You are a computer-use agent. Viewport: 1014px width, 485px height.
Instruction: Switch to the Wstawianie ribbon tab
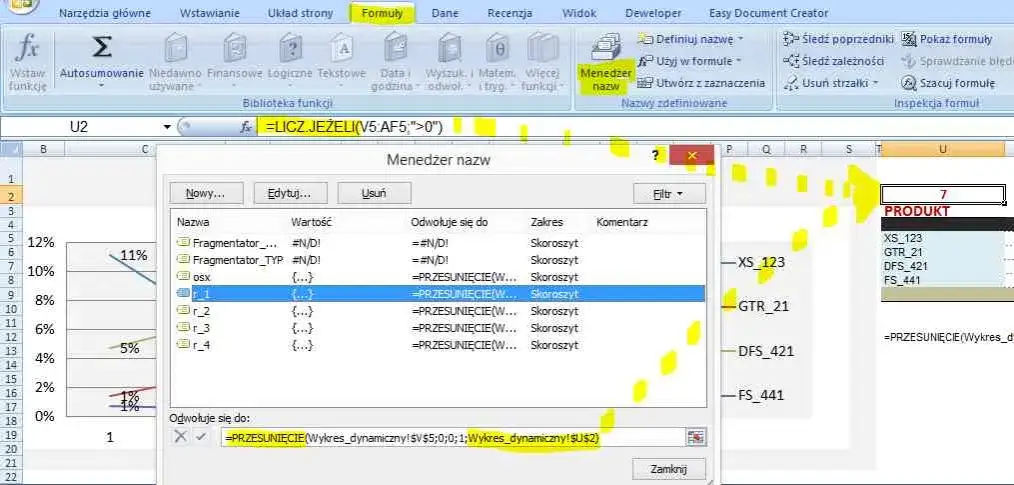[210, 13]
